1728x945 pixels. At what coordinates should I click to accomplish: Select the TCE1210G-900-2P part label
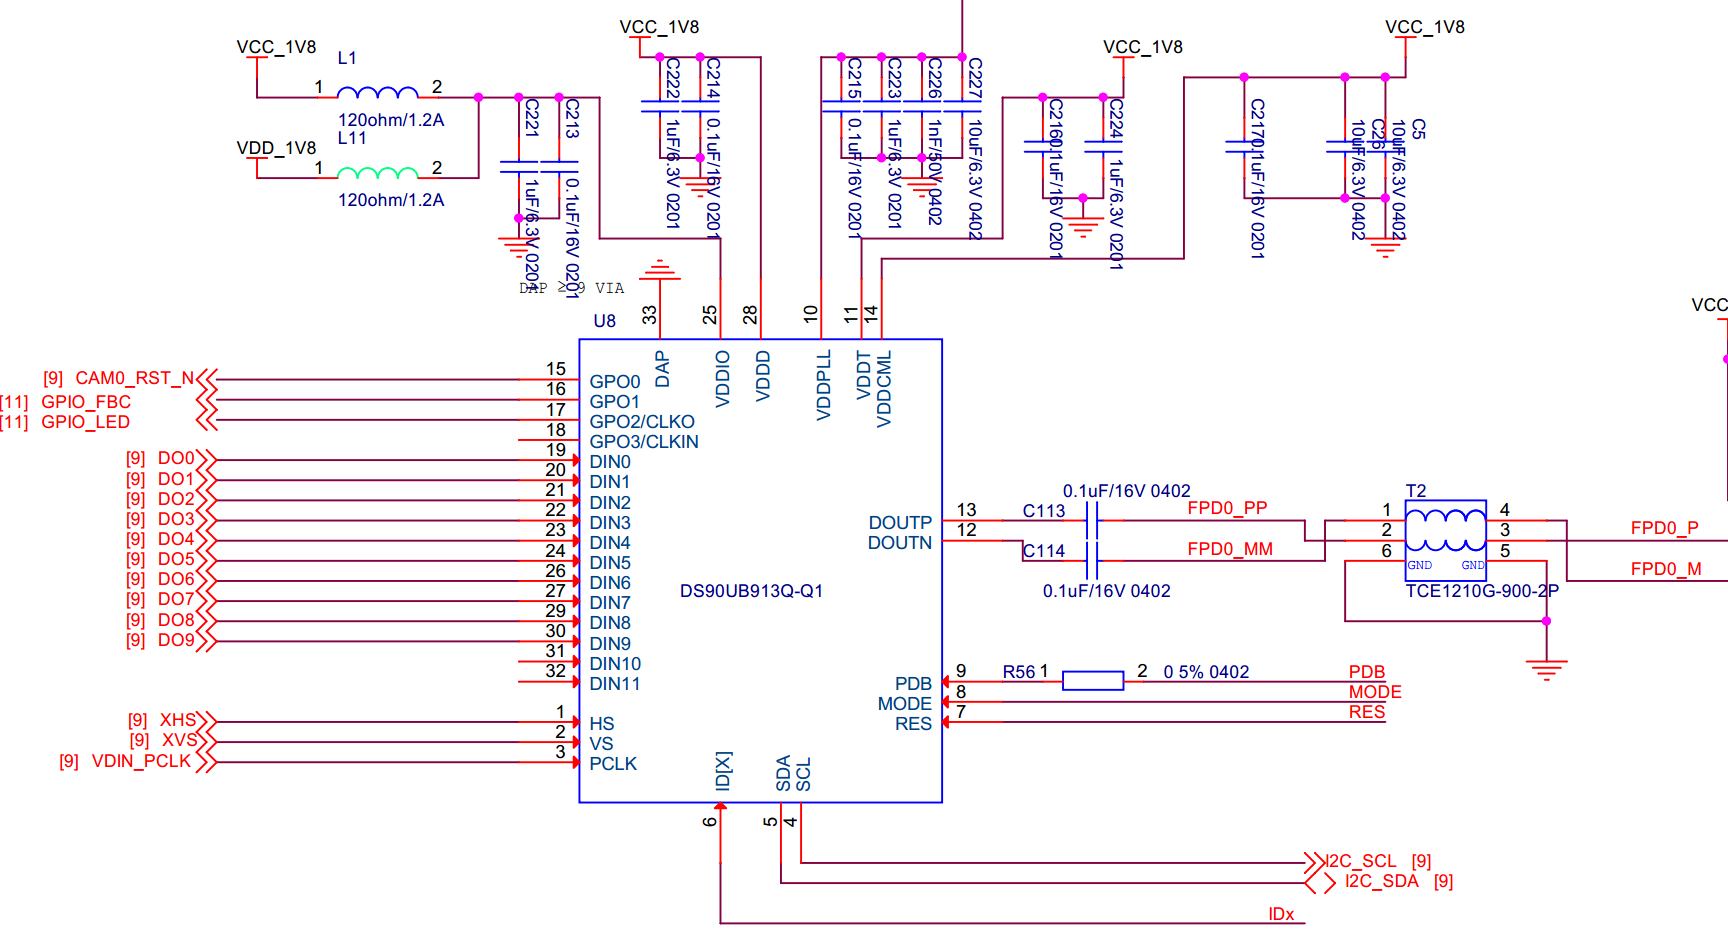click(x=1482, y=591)
